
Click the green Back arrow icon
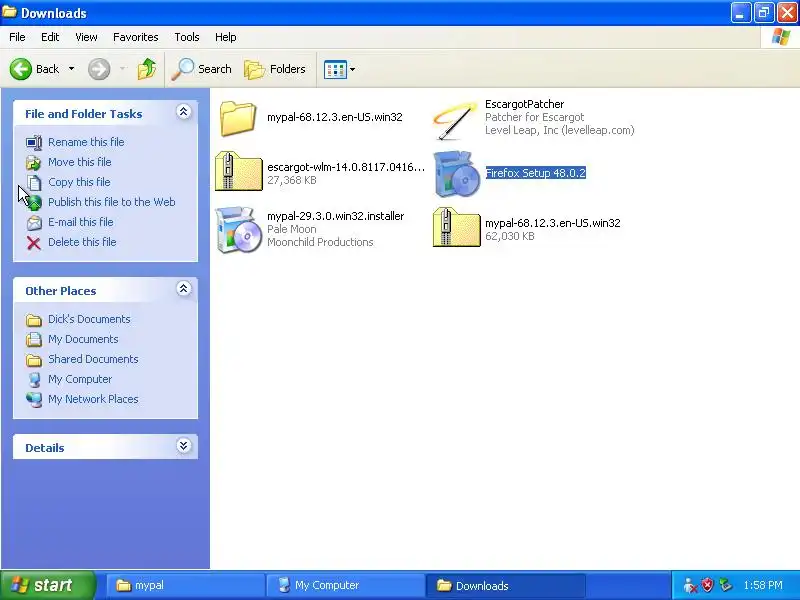point(21,69)
